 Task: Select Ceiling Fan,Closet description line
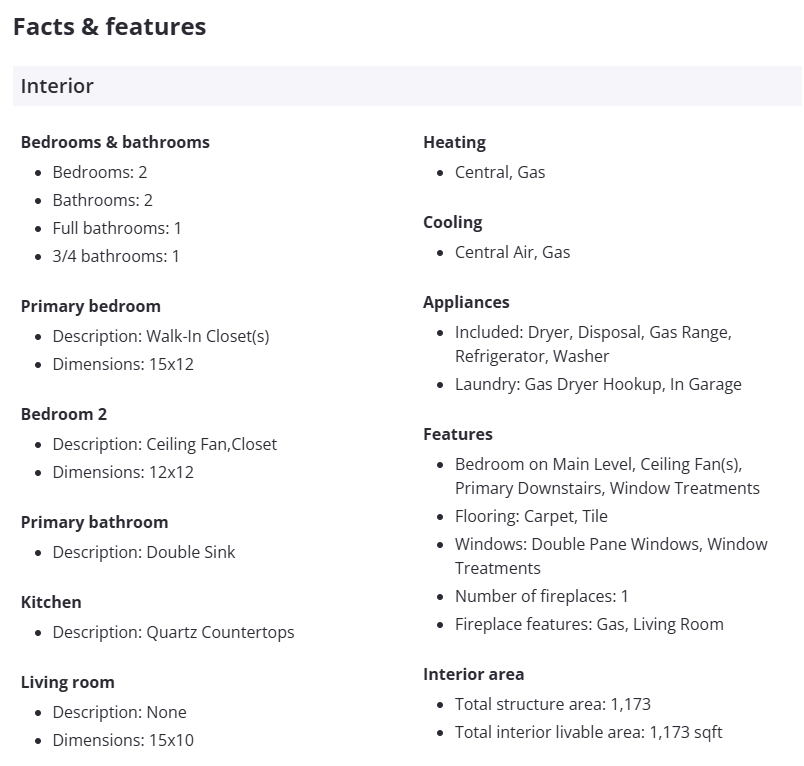point(165,444)
